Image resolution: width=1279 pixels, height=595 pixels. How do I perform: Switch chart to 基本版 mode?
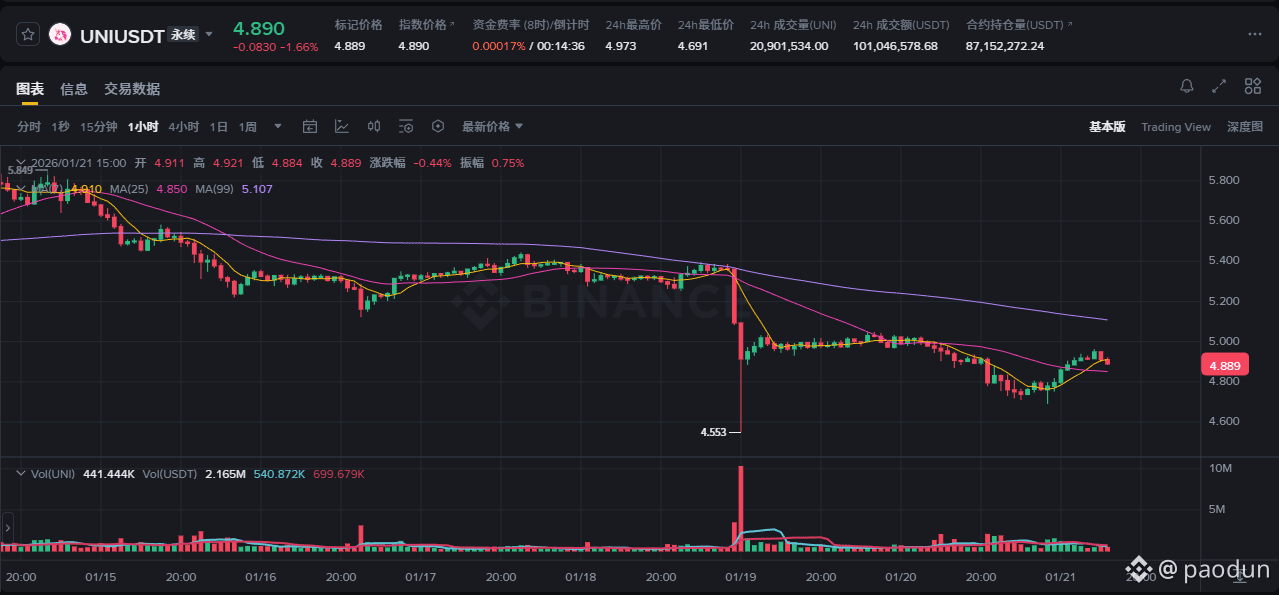click(x=1107, y=127)
